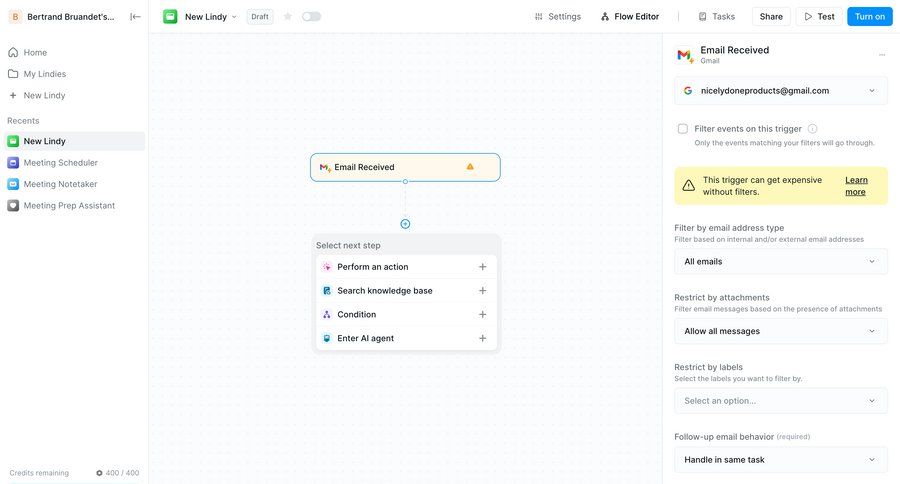Click the Meeting Prep Assistant icon

click(13, 206)
